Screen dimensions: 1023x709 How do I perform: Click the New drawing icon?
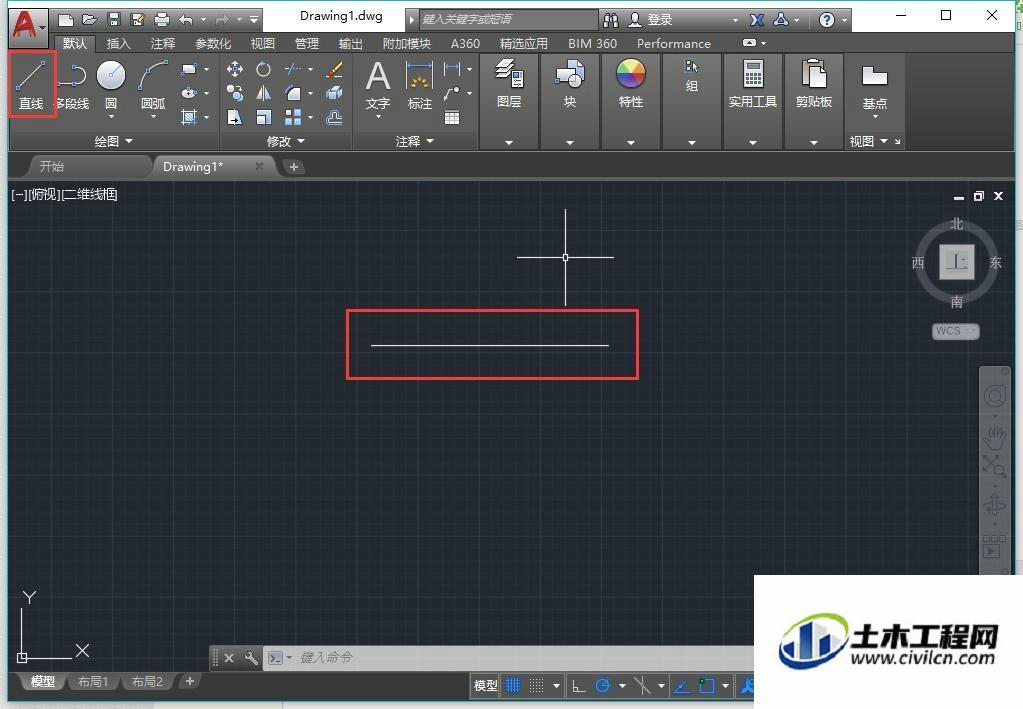(x=66, y=20)
